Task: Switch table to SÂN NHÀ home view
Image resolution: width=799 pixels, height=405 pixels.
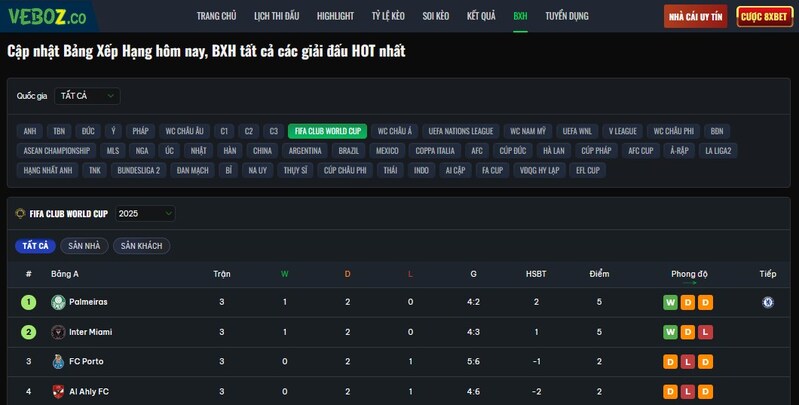Action: tap(84, 246)
